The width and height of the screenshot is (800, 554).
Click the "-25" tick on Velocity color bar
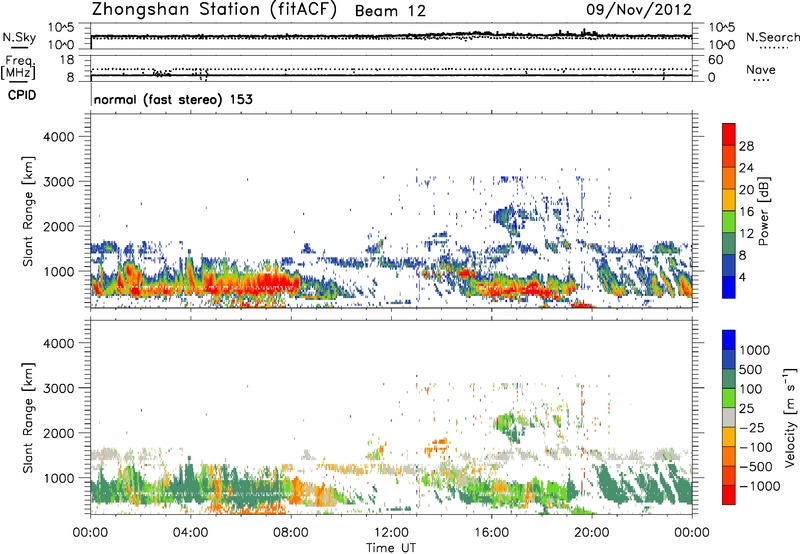click(x=752, y=427)
